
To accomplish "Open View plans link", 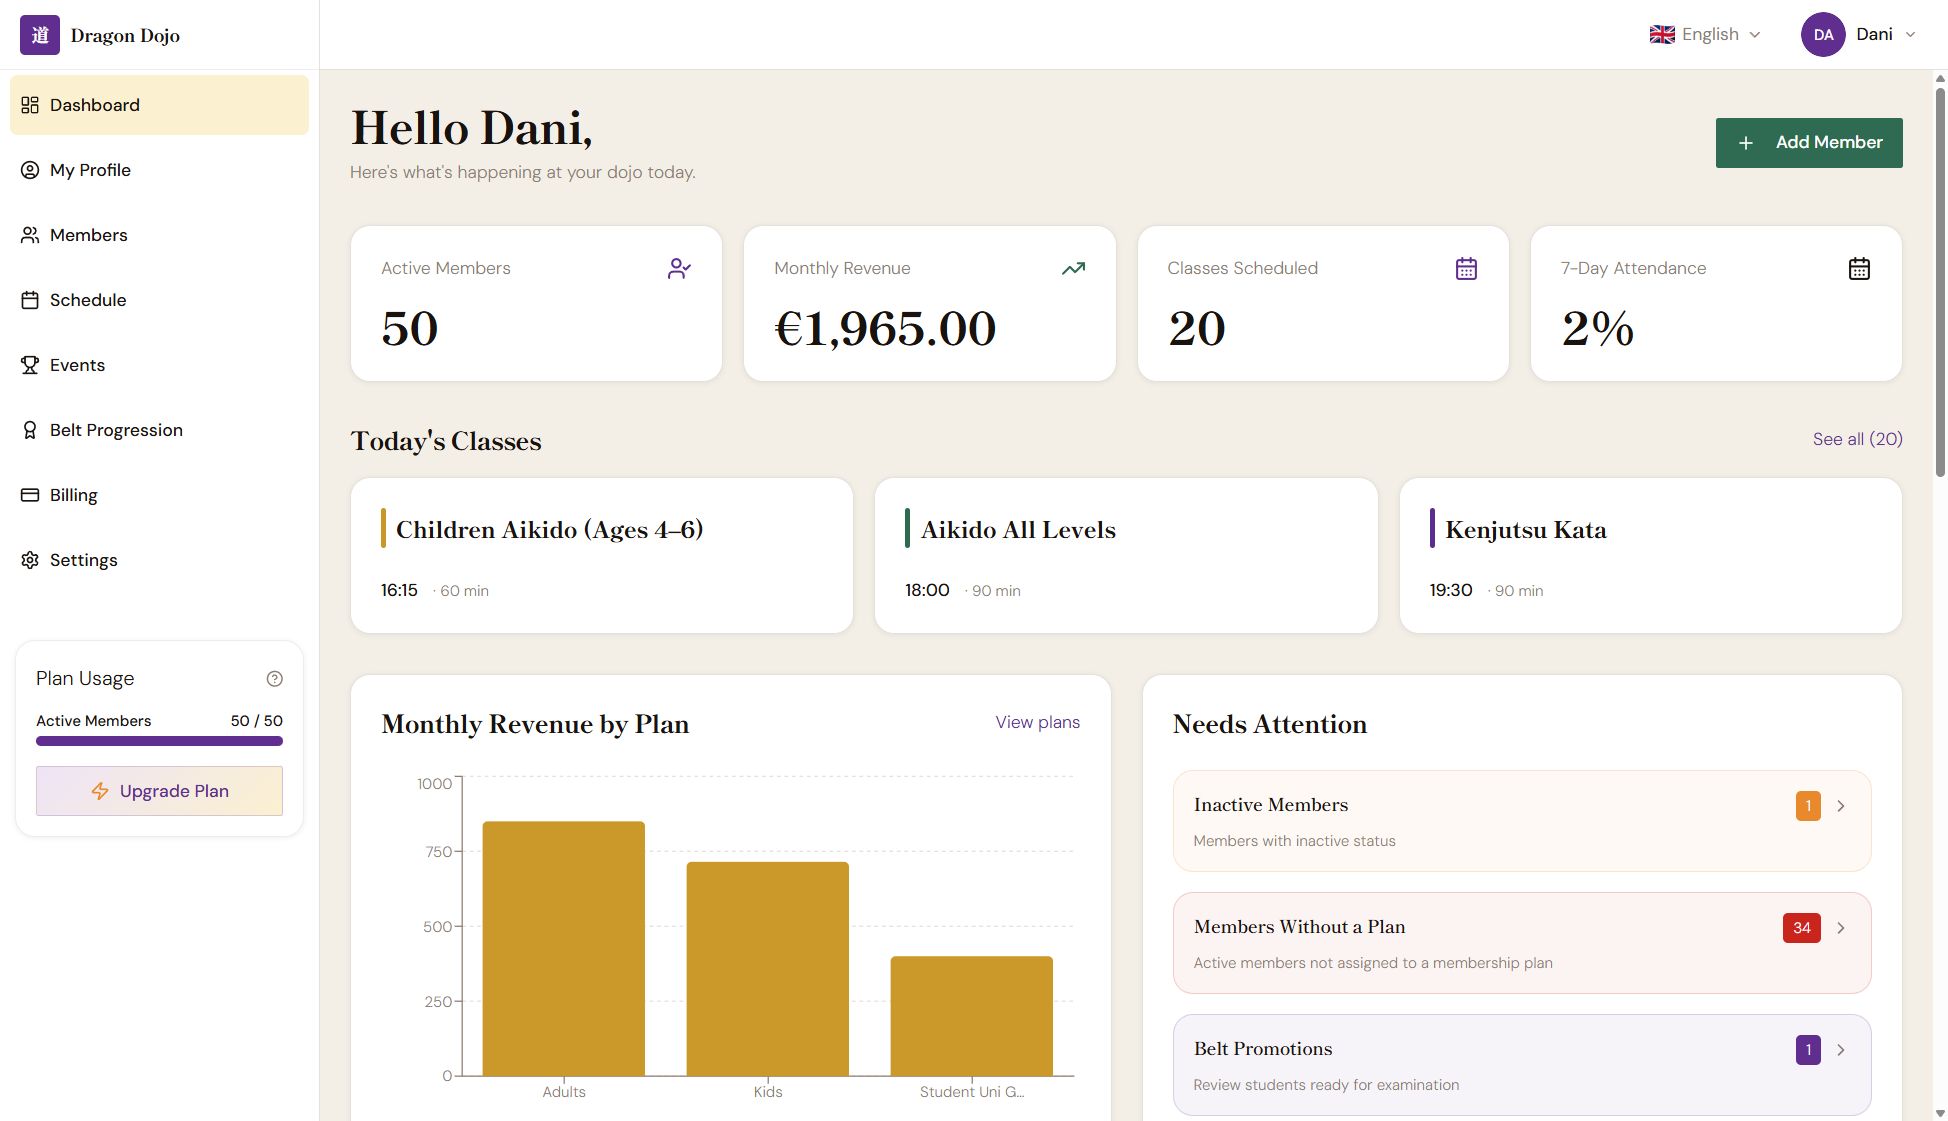I will (1037, 721).
